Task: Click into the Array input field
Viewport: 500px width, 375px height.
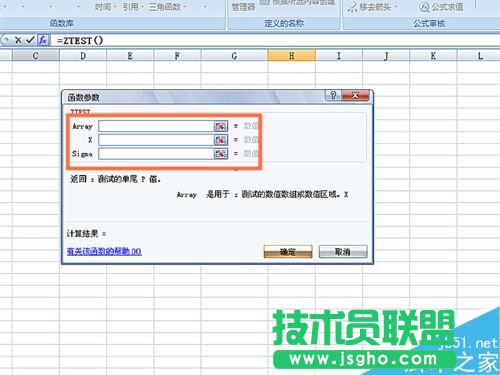Action: [156, 126]
